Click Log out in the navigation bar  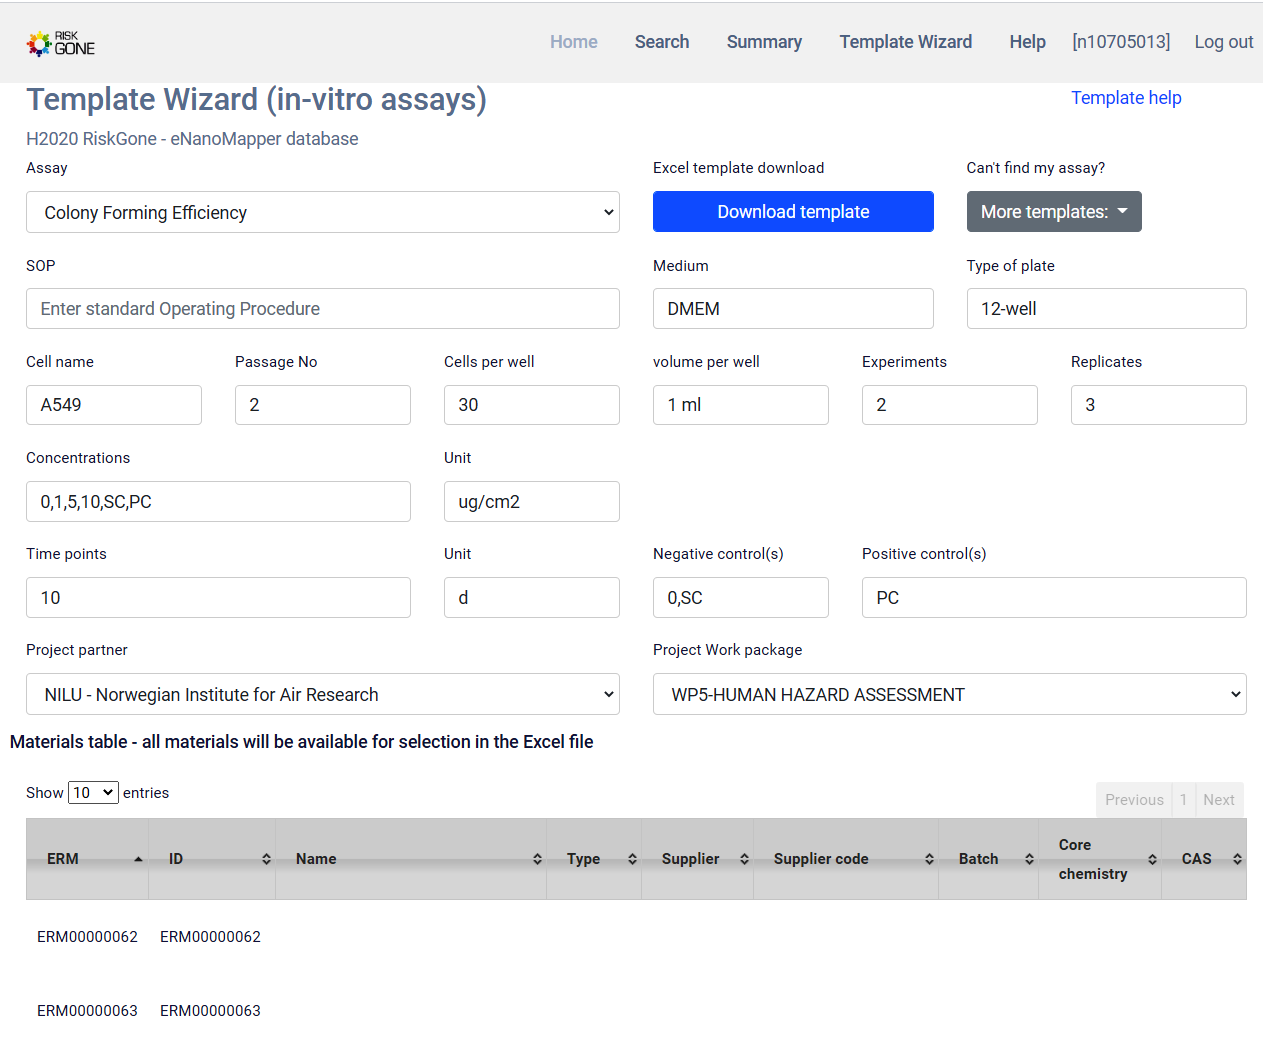(x=1222, y=42)
